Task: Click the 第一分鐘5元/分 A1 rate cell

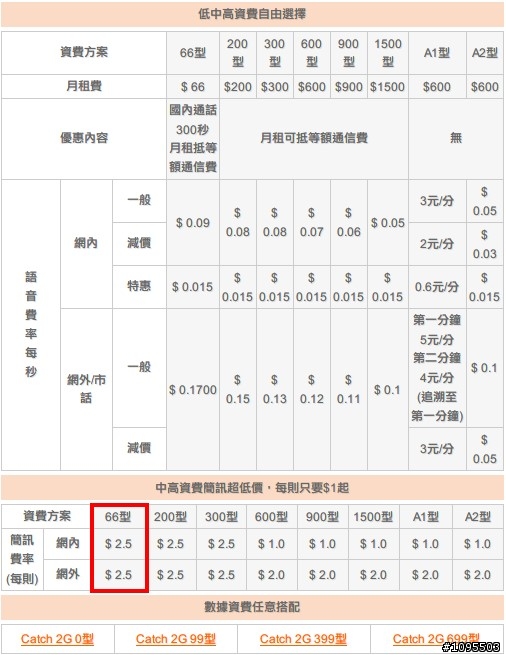Action: [x=437, y=368]
